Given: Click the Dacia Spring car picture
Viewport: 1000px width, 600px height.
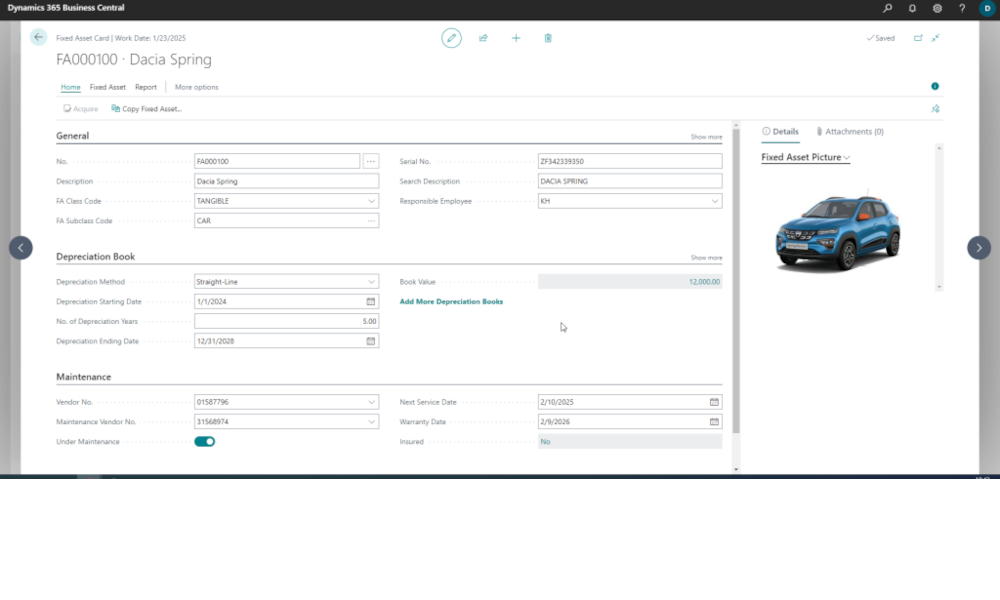Looking at the screenshot, I should pos(838,231).
